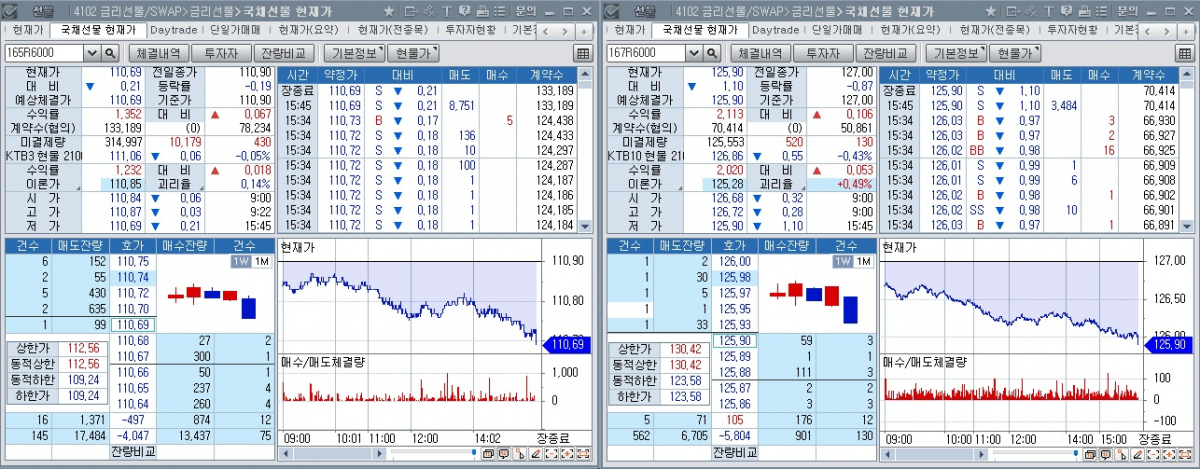Click the plus-bracket zoom-in icon under left chart
The width and height of the screenshot is (1200, 469).
[x=567, y=453]
